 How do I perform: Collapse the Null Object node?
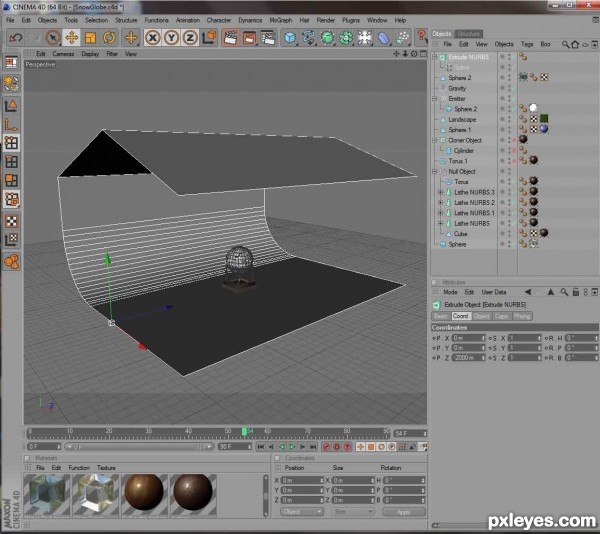(x=435, y=171)
